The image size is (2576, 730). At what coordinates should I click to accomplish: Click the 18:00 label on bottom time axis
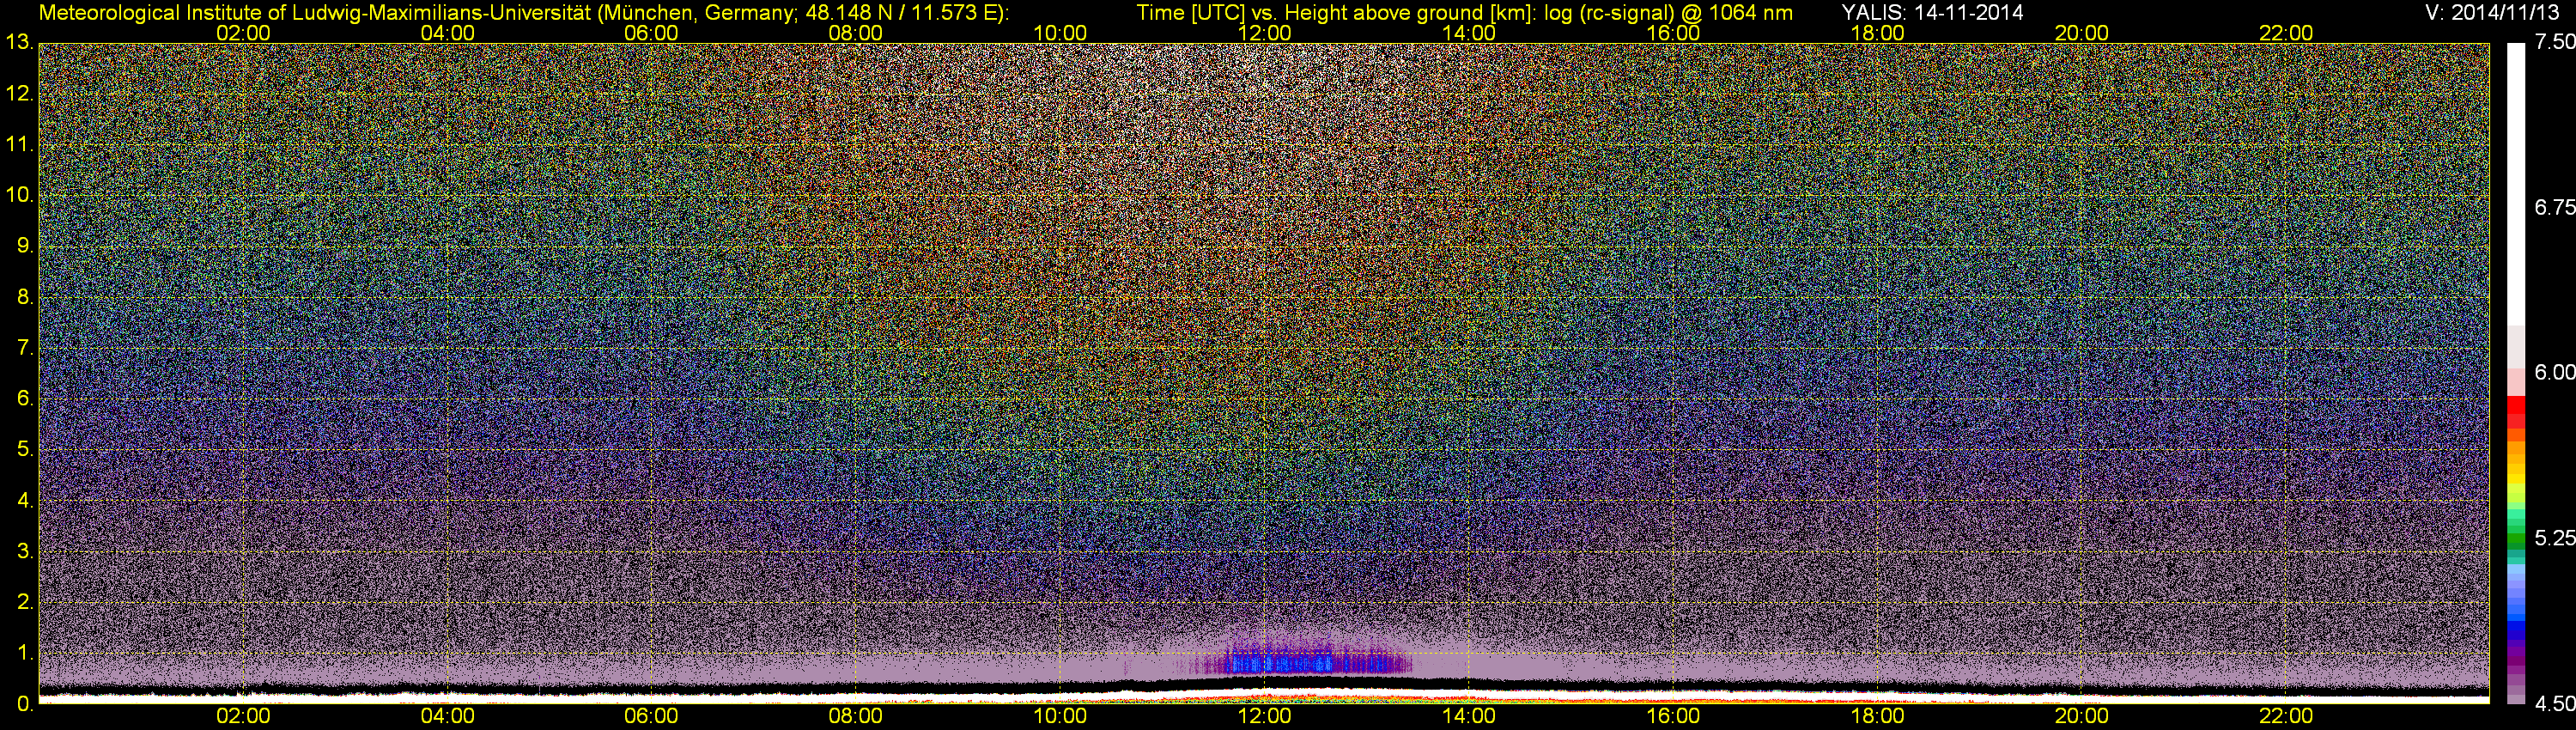tap(1877, 716)
